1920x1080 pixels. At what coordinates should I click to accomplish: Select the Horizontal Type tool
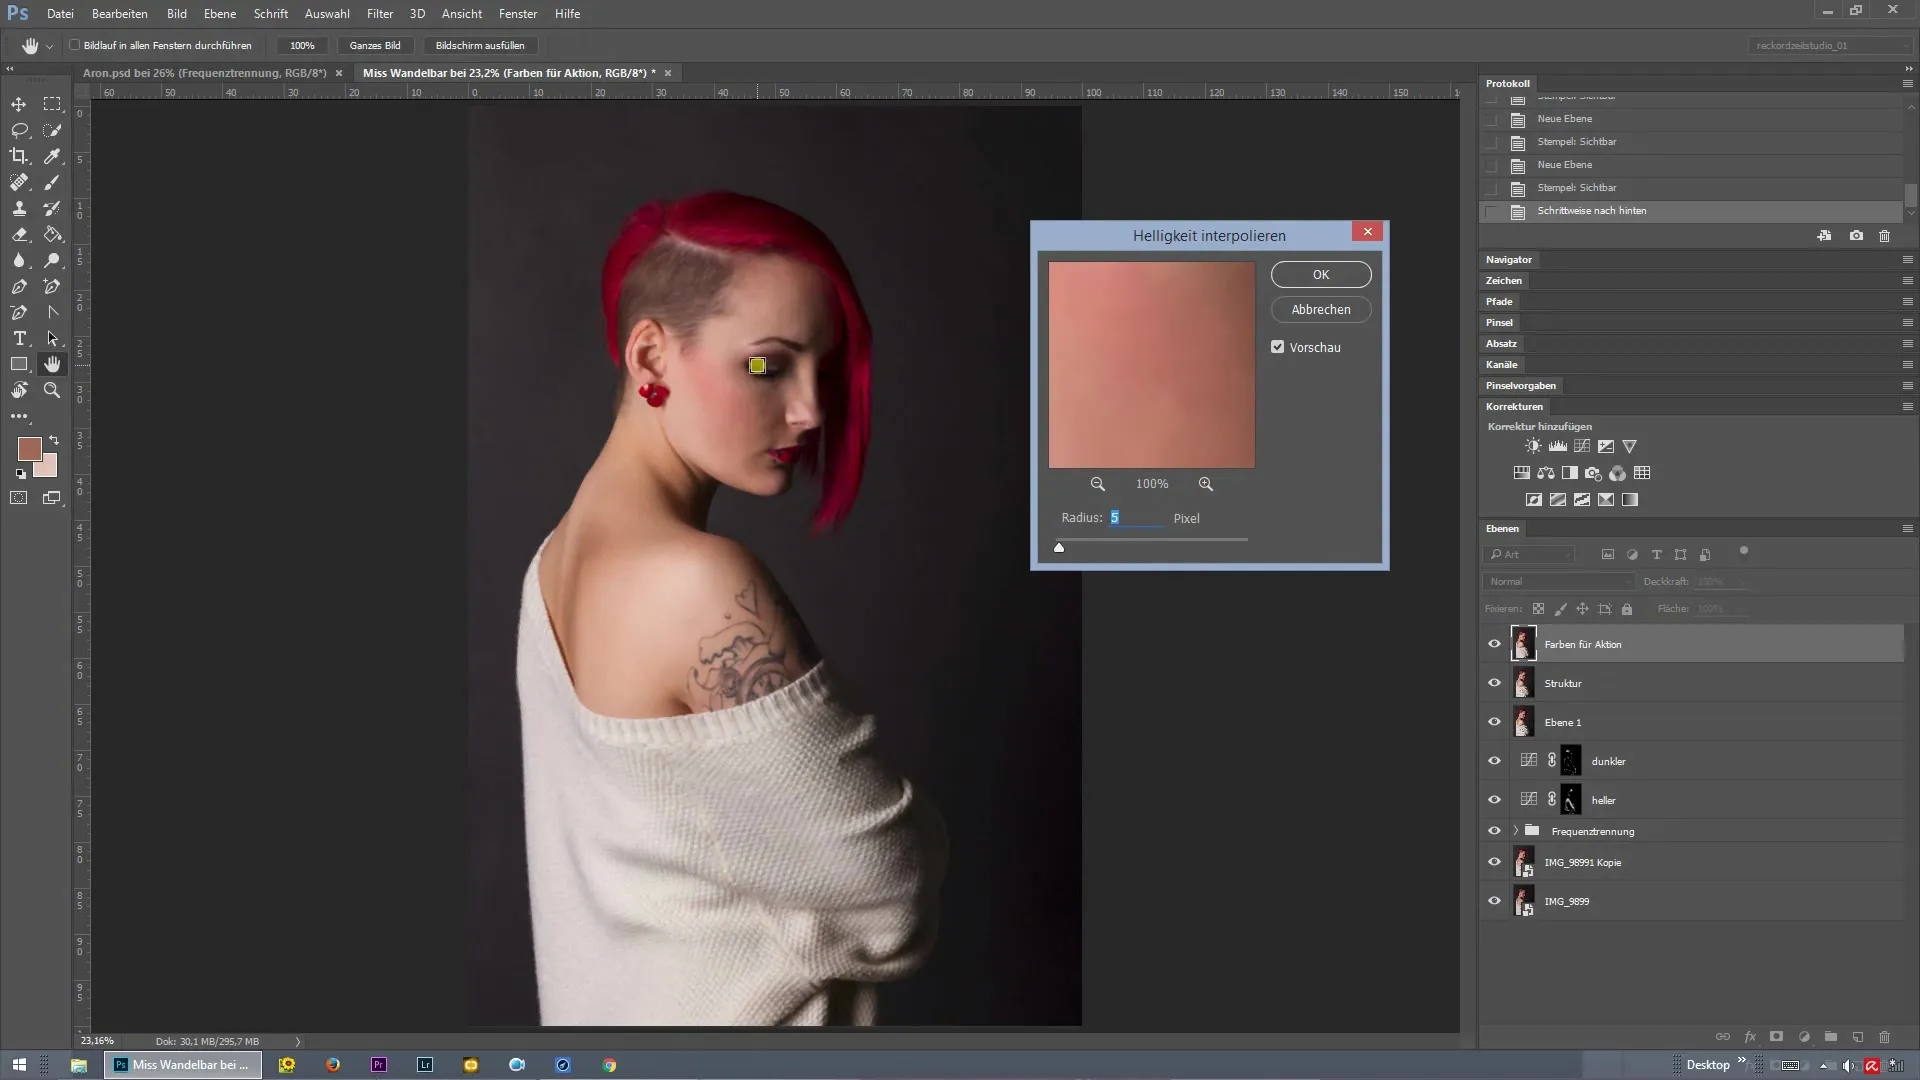[x=19, y=338]
